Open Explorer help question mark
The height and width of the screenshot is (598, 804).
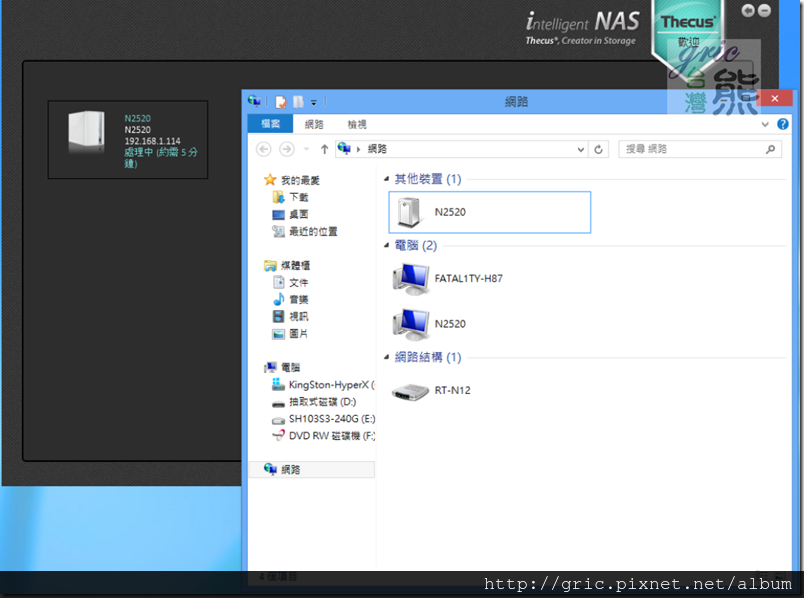tap(782, 124)
